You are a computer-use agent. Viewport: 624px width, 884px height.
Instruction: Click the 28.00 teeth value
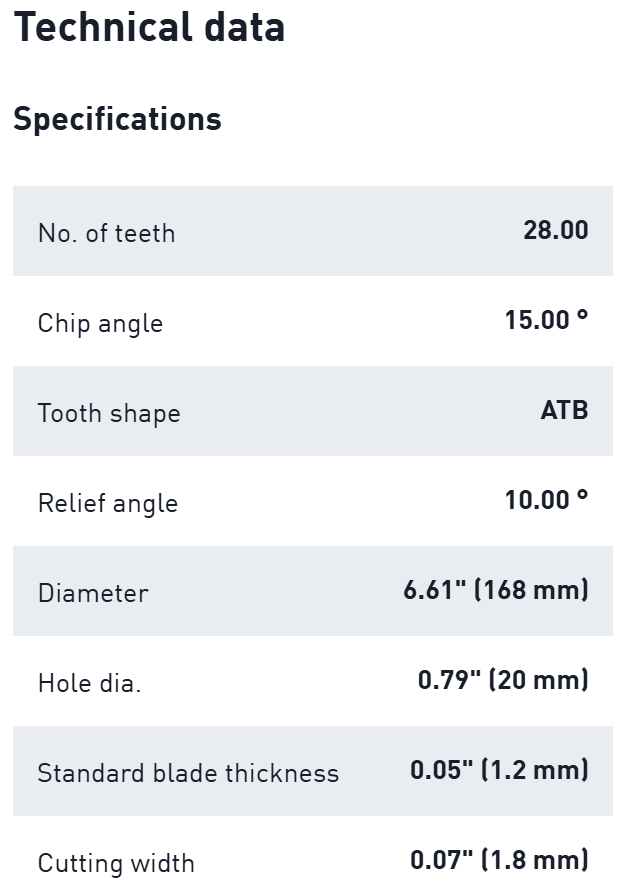[555, 230]
